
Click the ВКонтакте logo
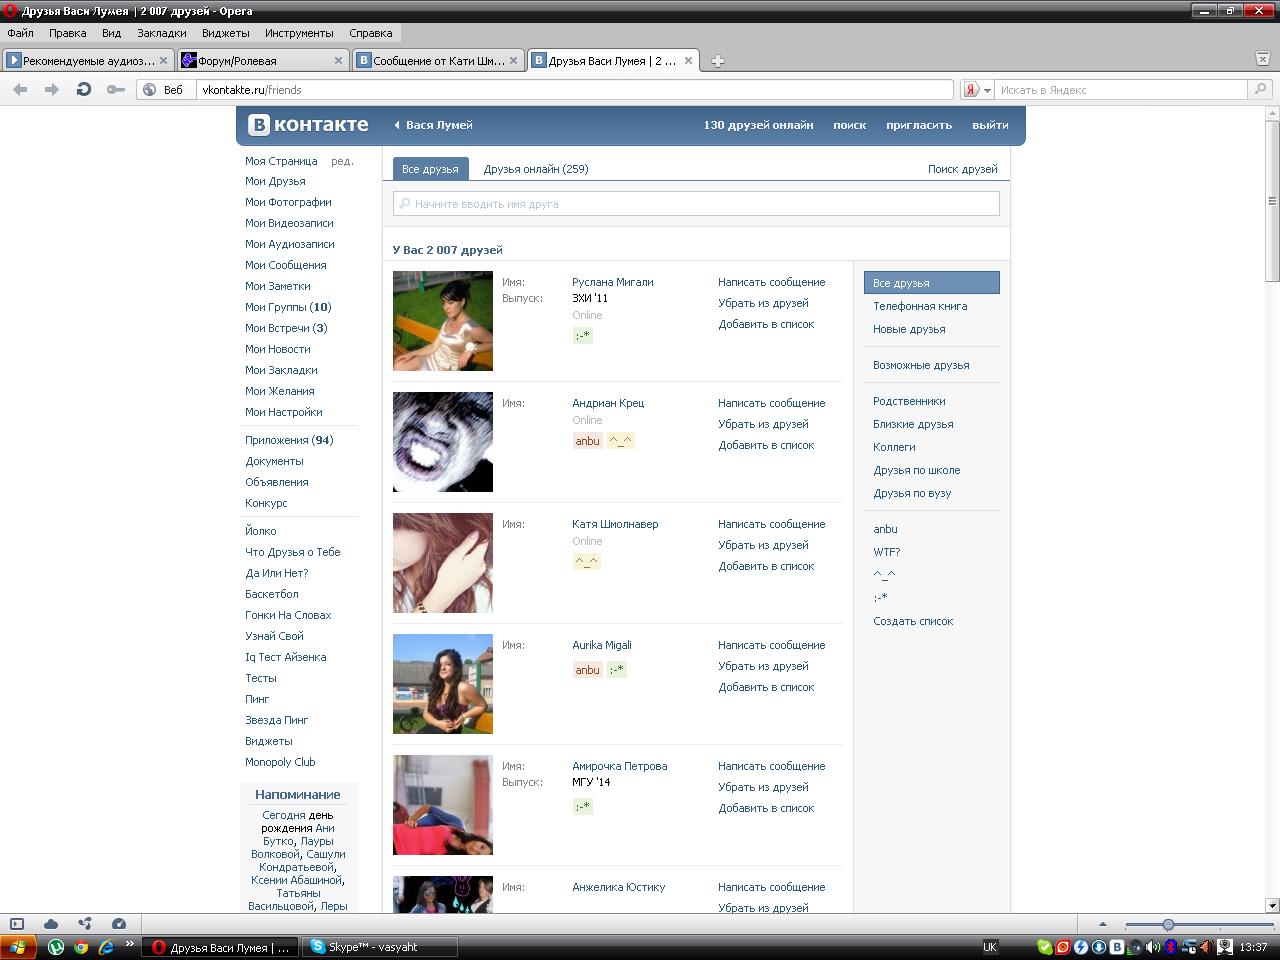309,125
